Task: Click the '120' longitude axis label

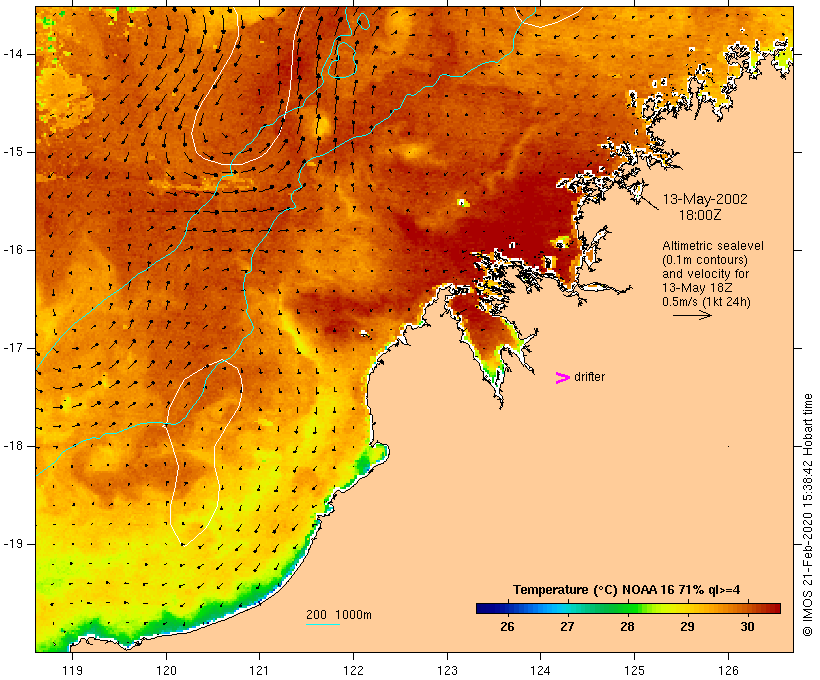Action: 166,670
